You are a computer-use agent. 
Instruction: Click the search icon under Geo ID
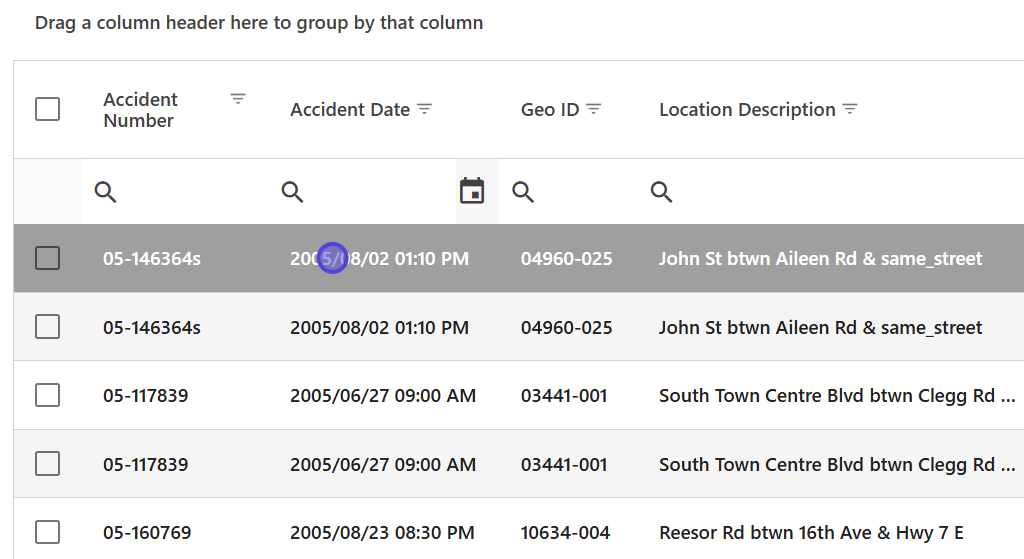pyautogui.click(x=523, y=191)
